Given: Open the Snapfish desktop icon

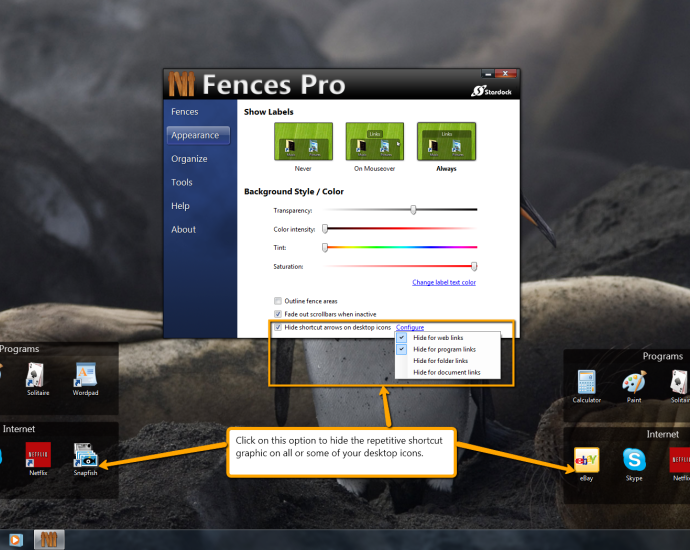Looking at the screenshot, I should point(85,458).
